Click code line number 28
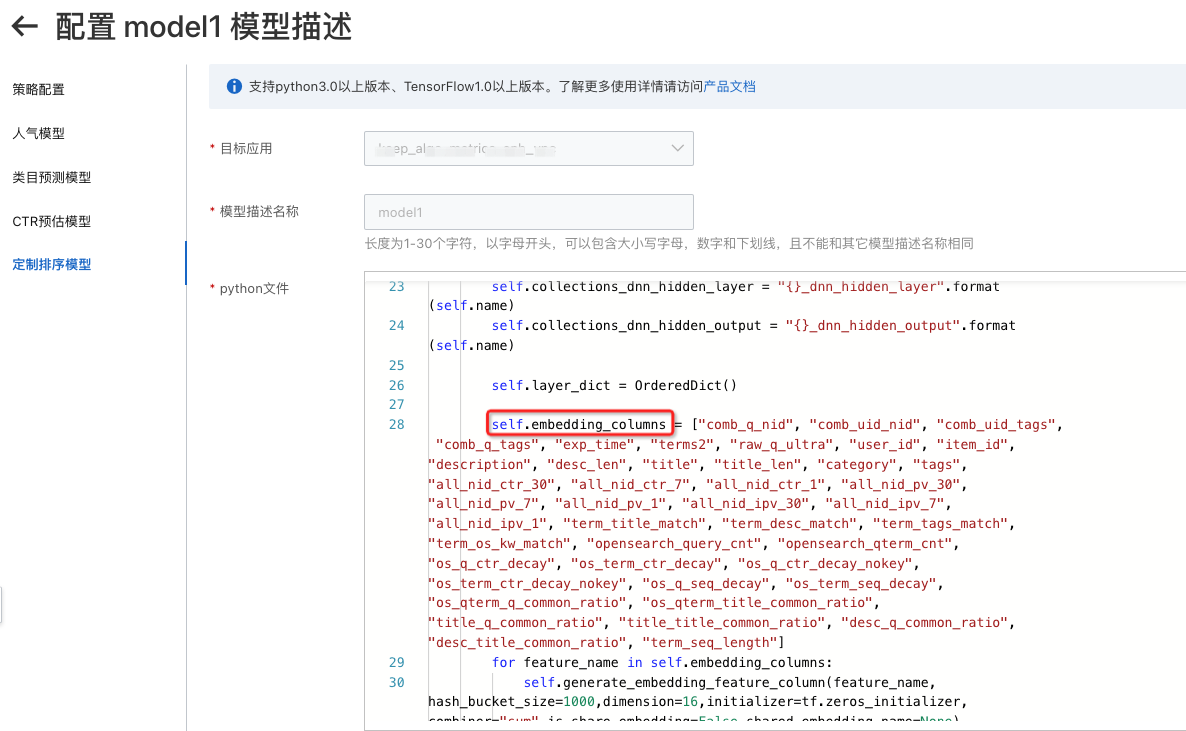1186x731 pixels. 396,425
